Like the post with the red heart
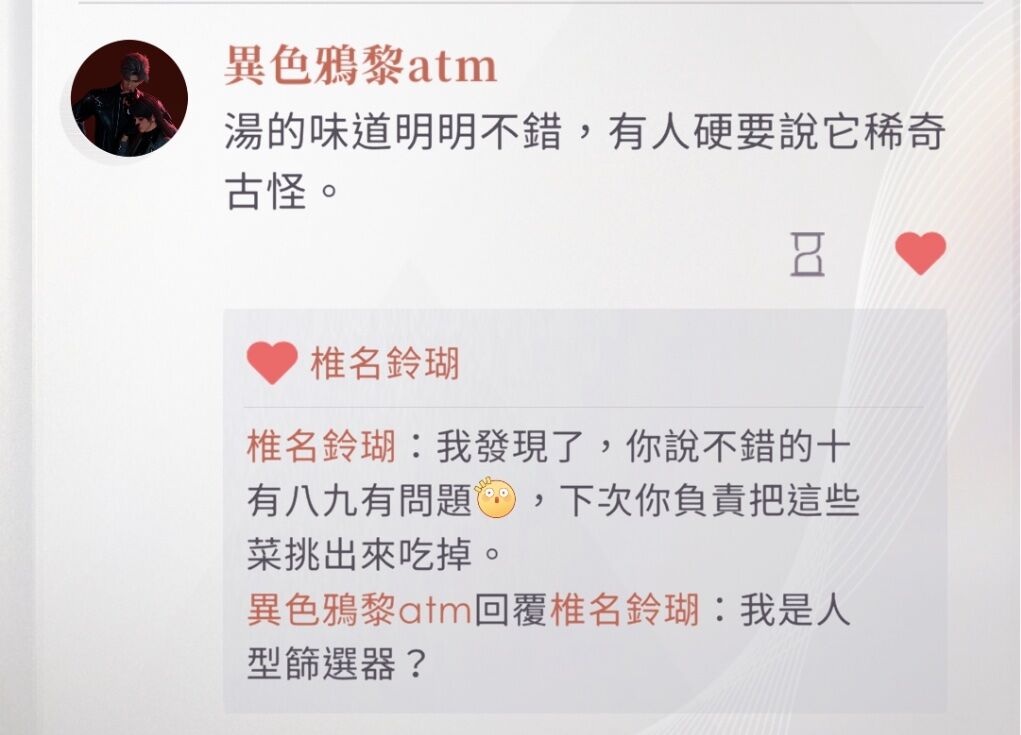The image size is (1021, 735). (x=920, y=253)
